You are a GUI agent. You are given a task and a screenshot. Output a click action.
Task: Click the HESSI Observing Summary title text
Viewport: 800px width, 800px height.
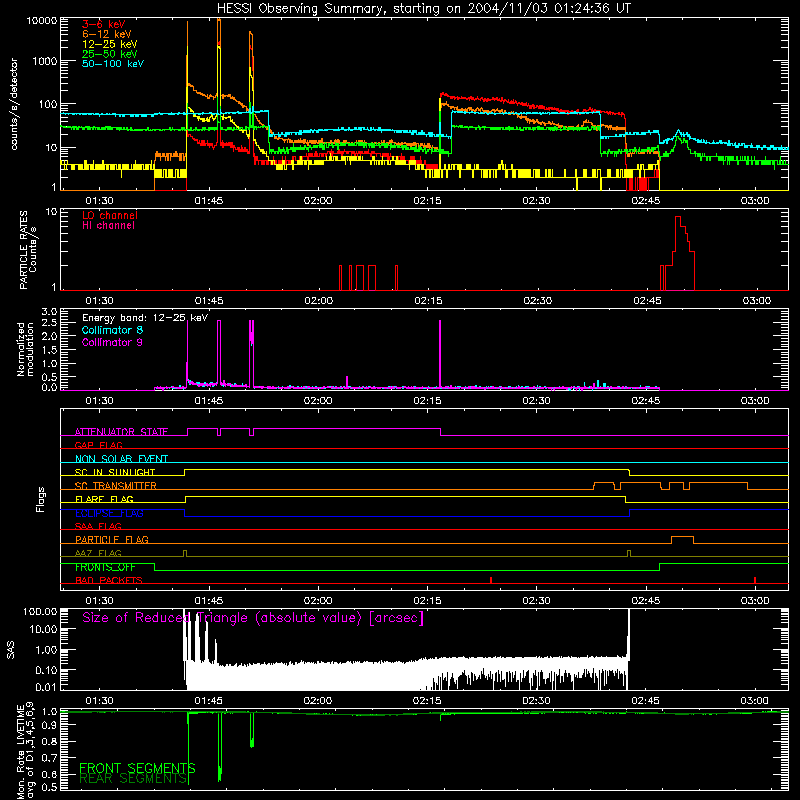[423, 9]
